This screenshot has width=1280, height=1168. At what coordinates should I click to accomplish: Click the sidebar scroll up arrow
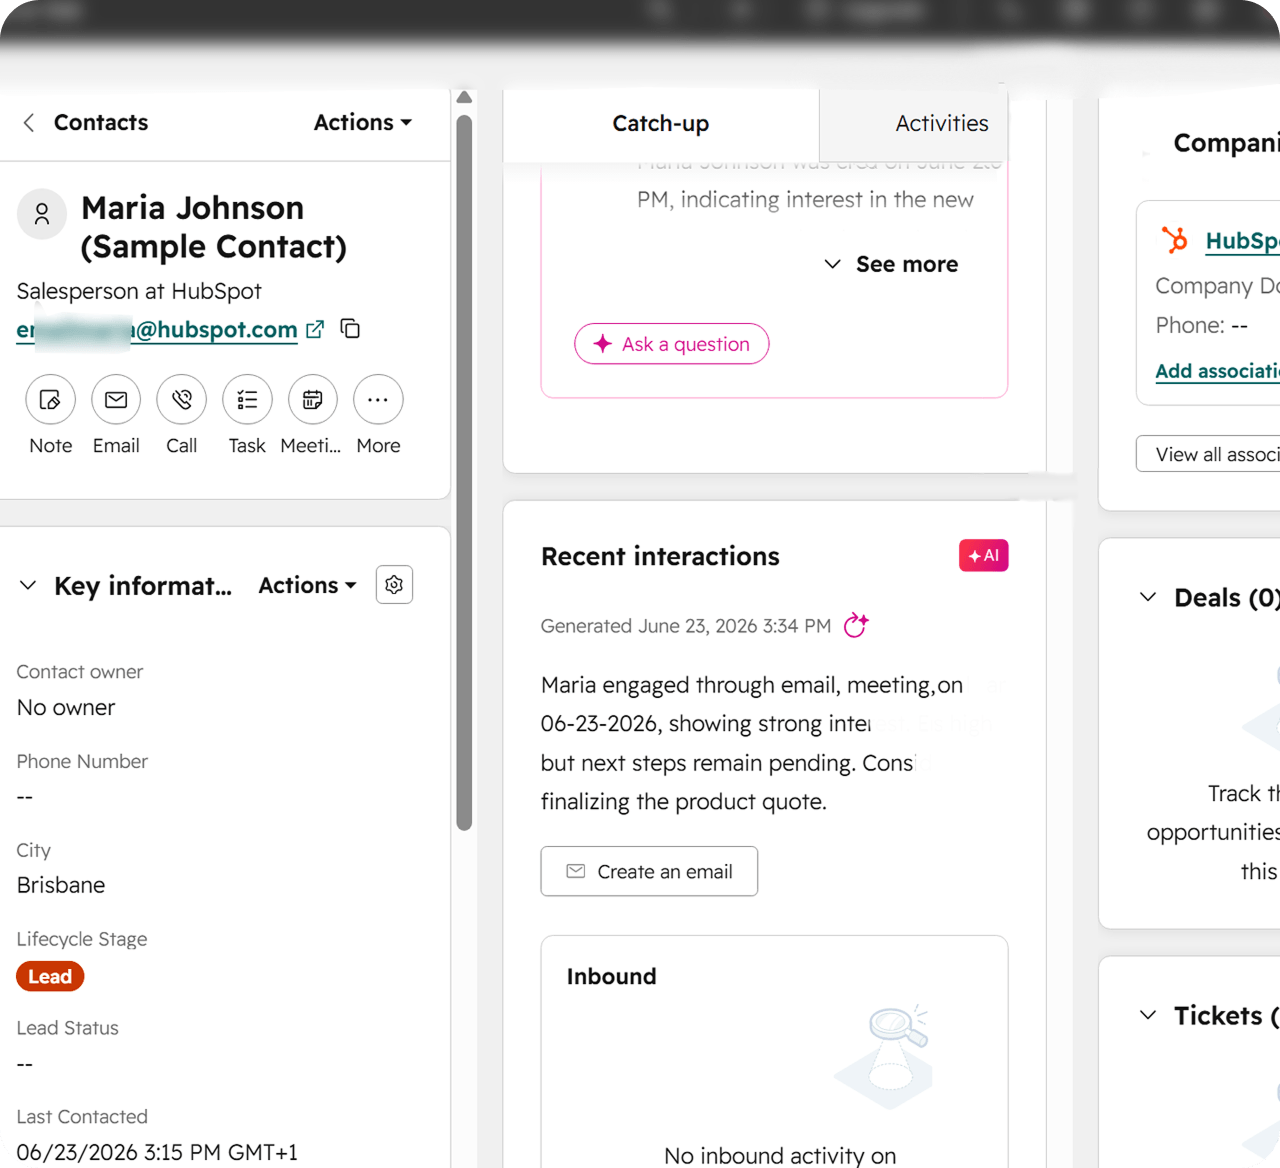[x=464, y=98]
